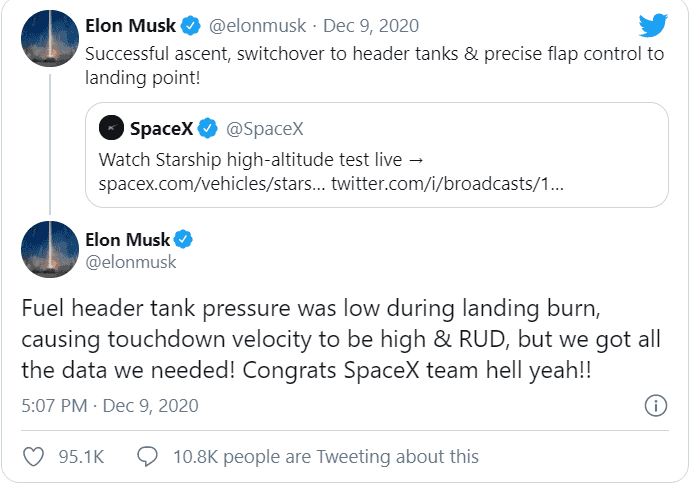Click the 5:07 PM timestamp

54,405
